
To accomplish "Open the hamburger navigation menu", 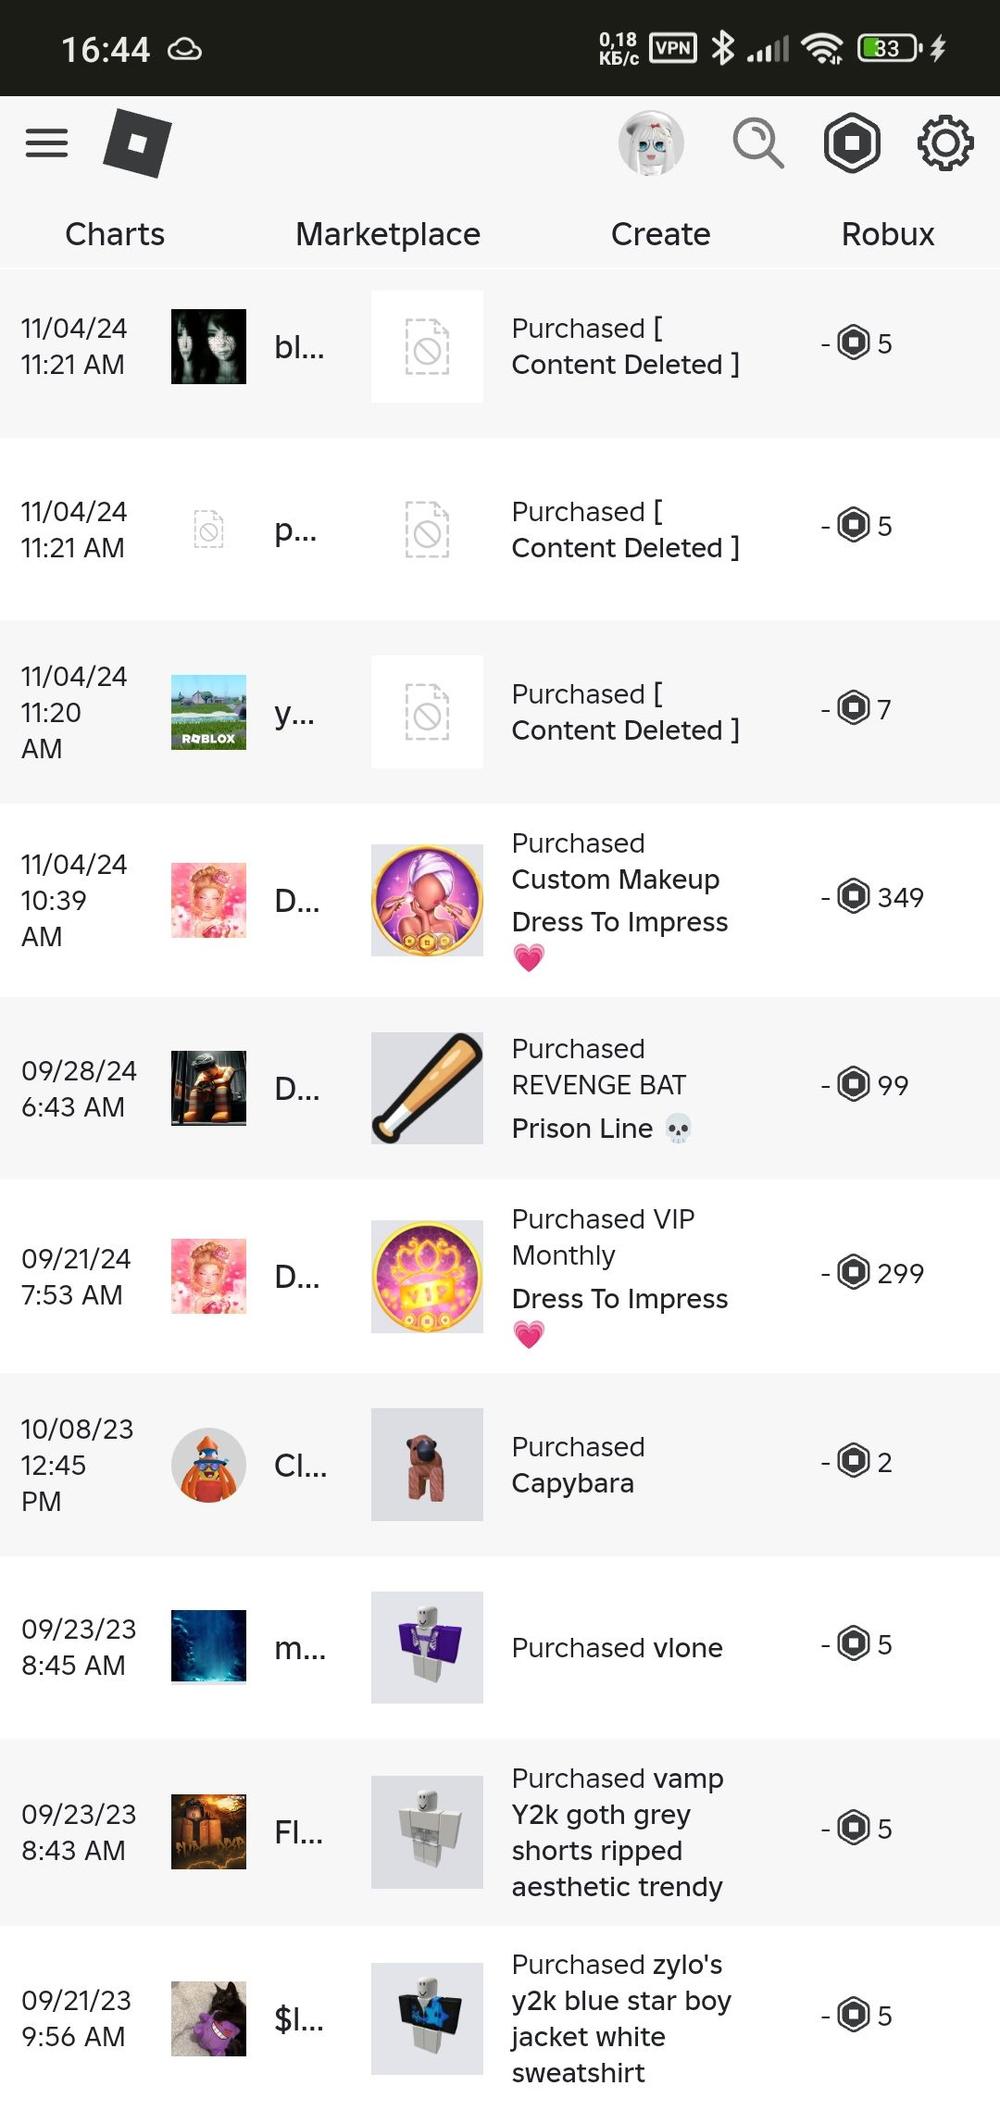I will pyautogui.click(x=47, y=143).
